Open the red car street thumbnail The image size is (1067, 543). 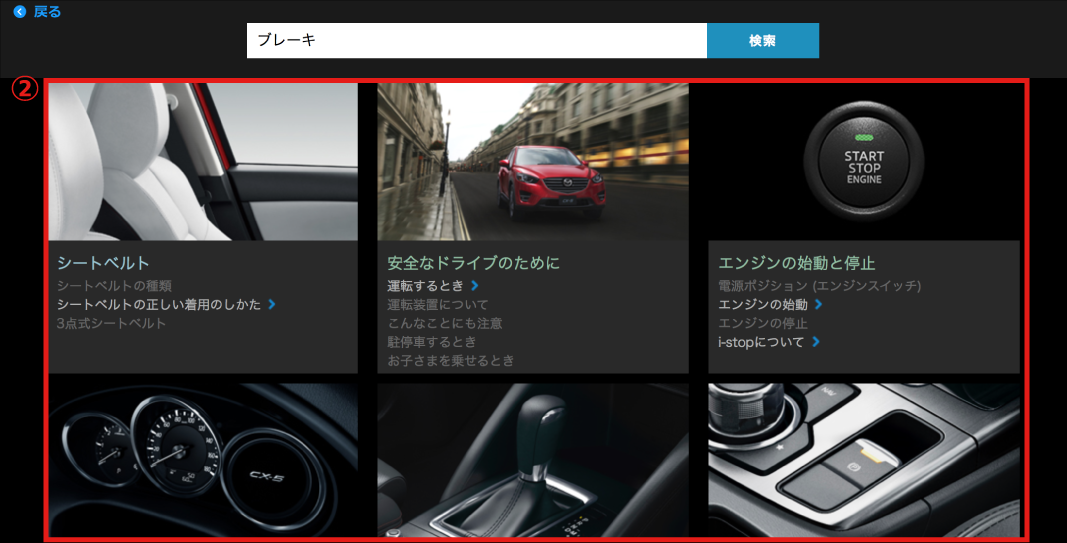click(533, 161)
